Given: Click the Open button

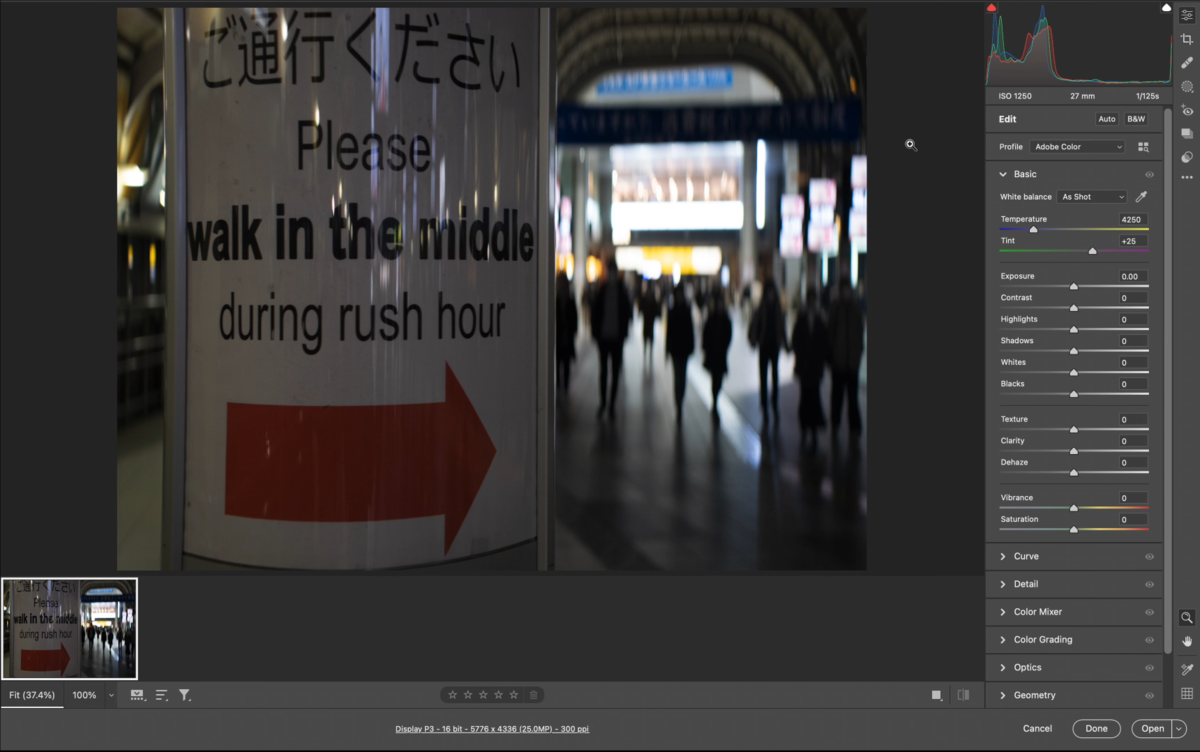Looking at the screenshot, I should click(x=1152, y=729).
